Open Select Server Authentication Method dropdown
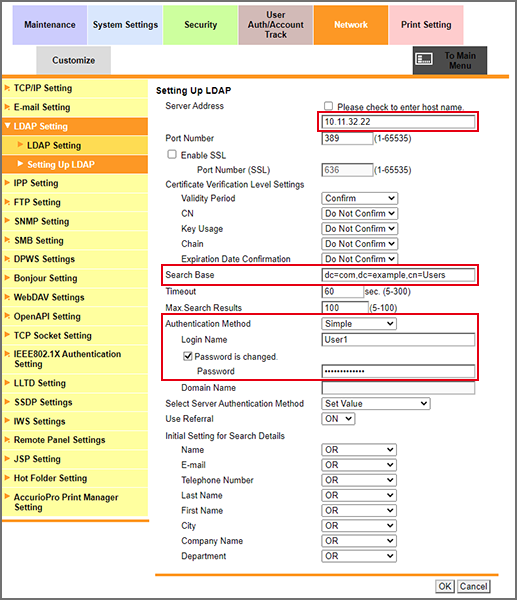 point(376,404)
